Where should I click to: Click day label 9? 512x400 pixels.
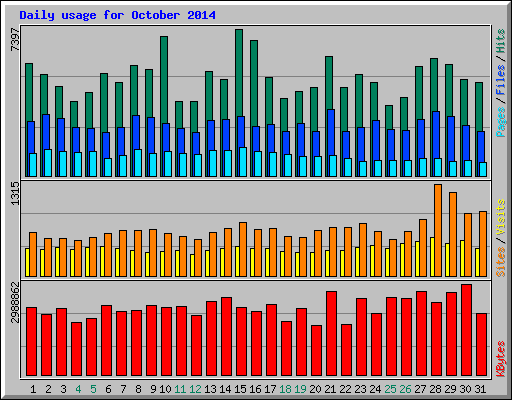tap(153, 389)
